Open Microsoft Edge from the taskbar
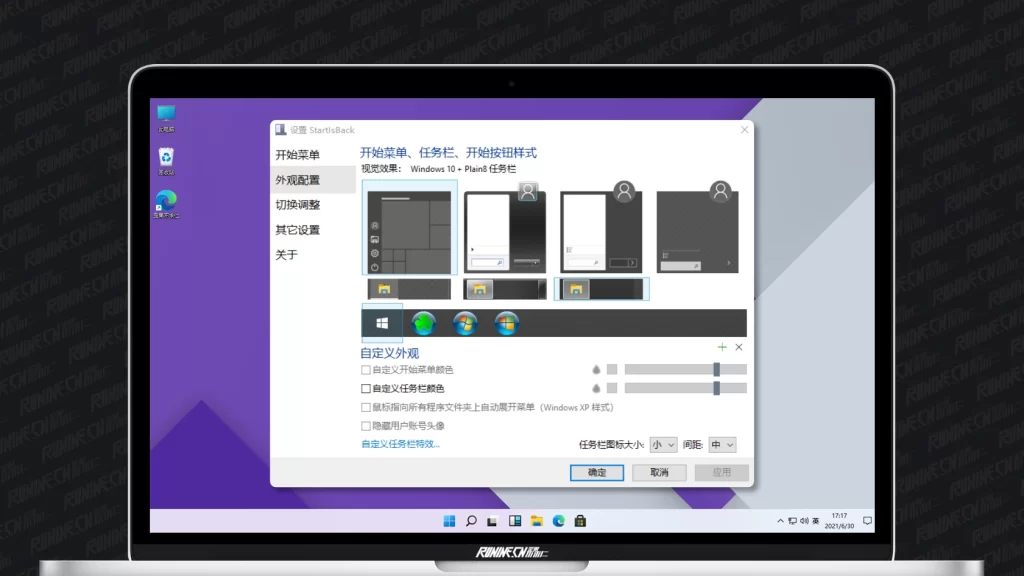Viewport: 1024px width, 576px height. [559, 521]
